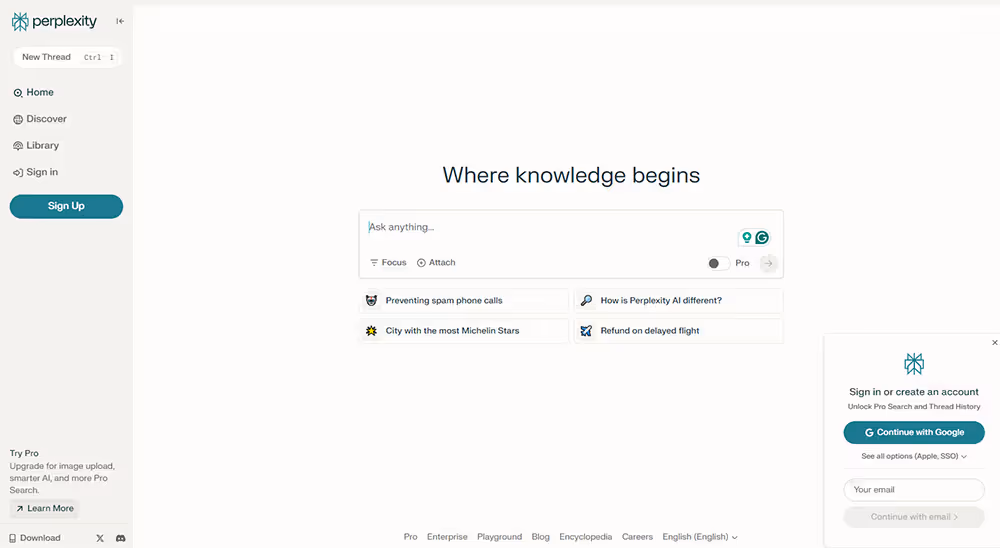This screenshot has height=548, width=1000.
Task: Click the Your email field
Action: pos(914,490)
